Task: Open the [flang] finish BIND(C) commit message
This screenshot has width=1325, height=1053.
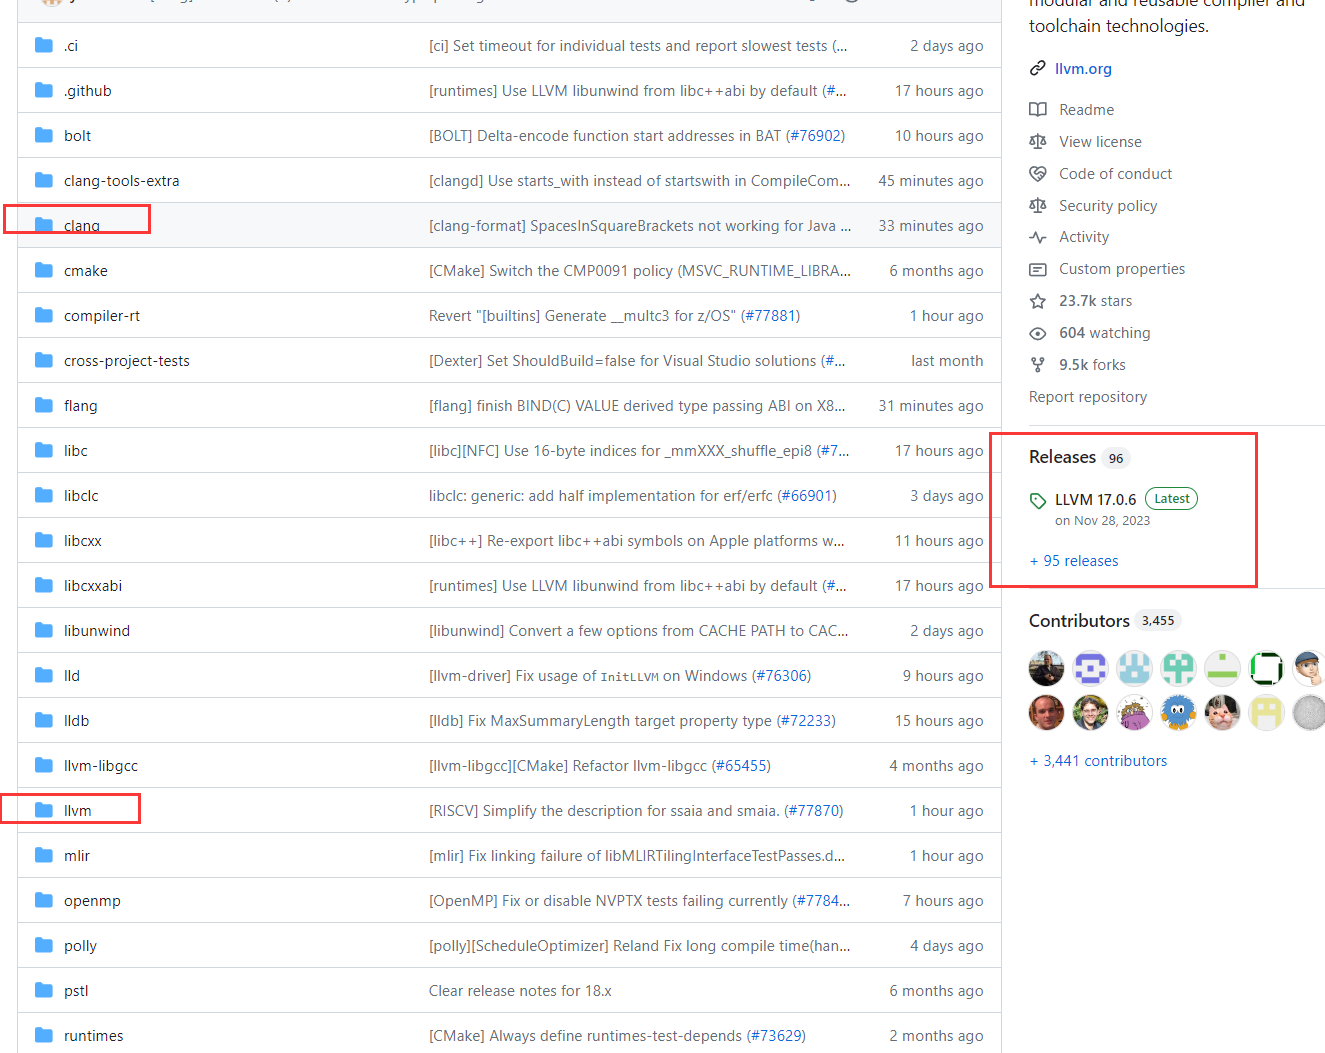Action: point(637,405)
